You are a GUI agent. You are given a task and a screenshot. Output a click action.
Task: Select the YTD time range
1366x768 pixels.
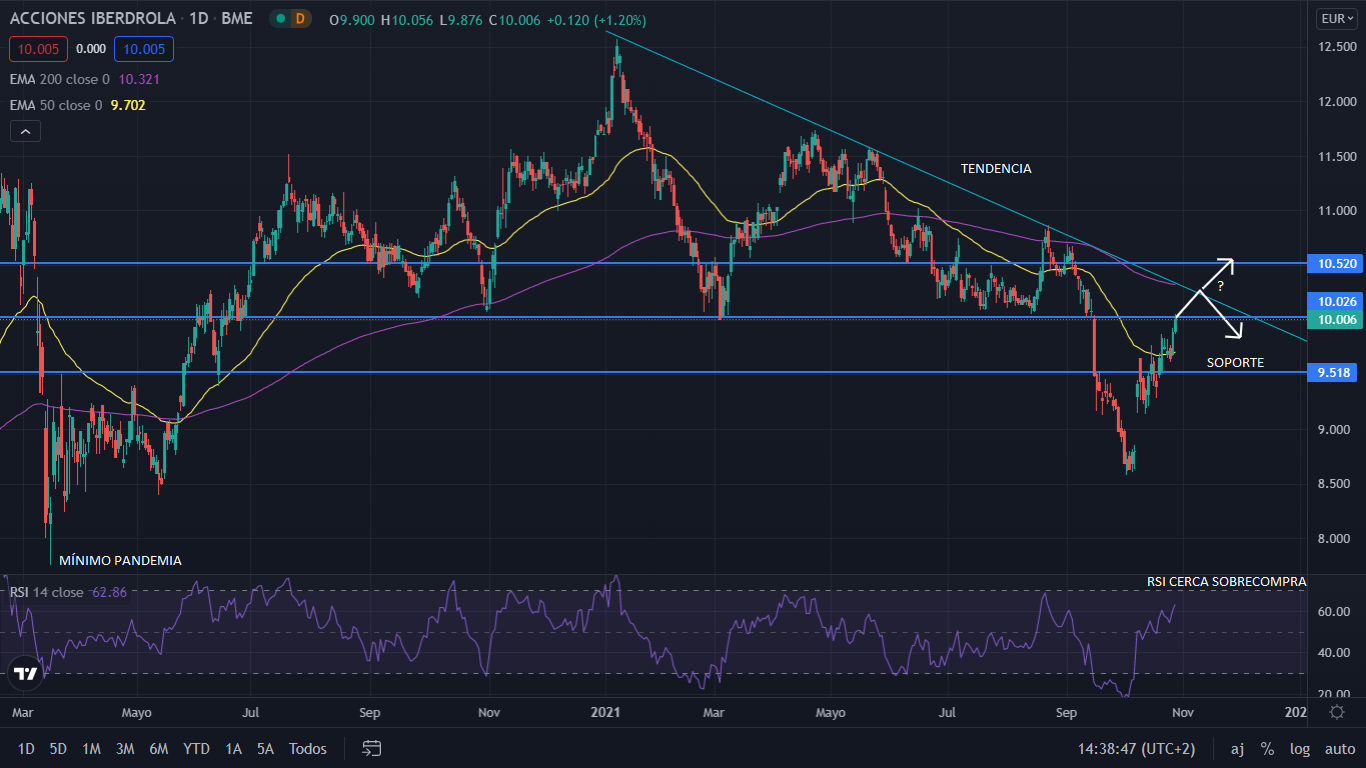coord(197,748)
